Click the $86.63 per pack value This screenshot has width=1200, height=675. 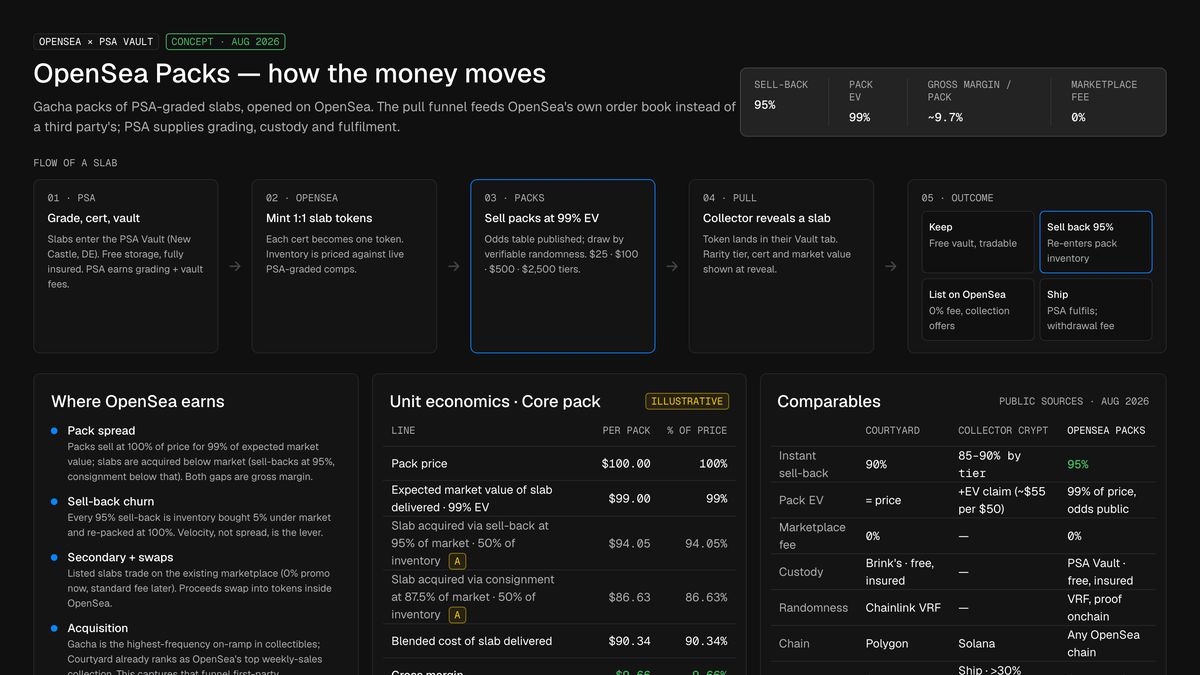tap(630, 597)
